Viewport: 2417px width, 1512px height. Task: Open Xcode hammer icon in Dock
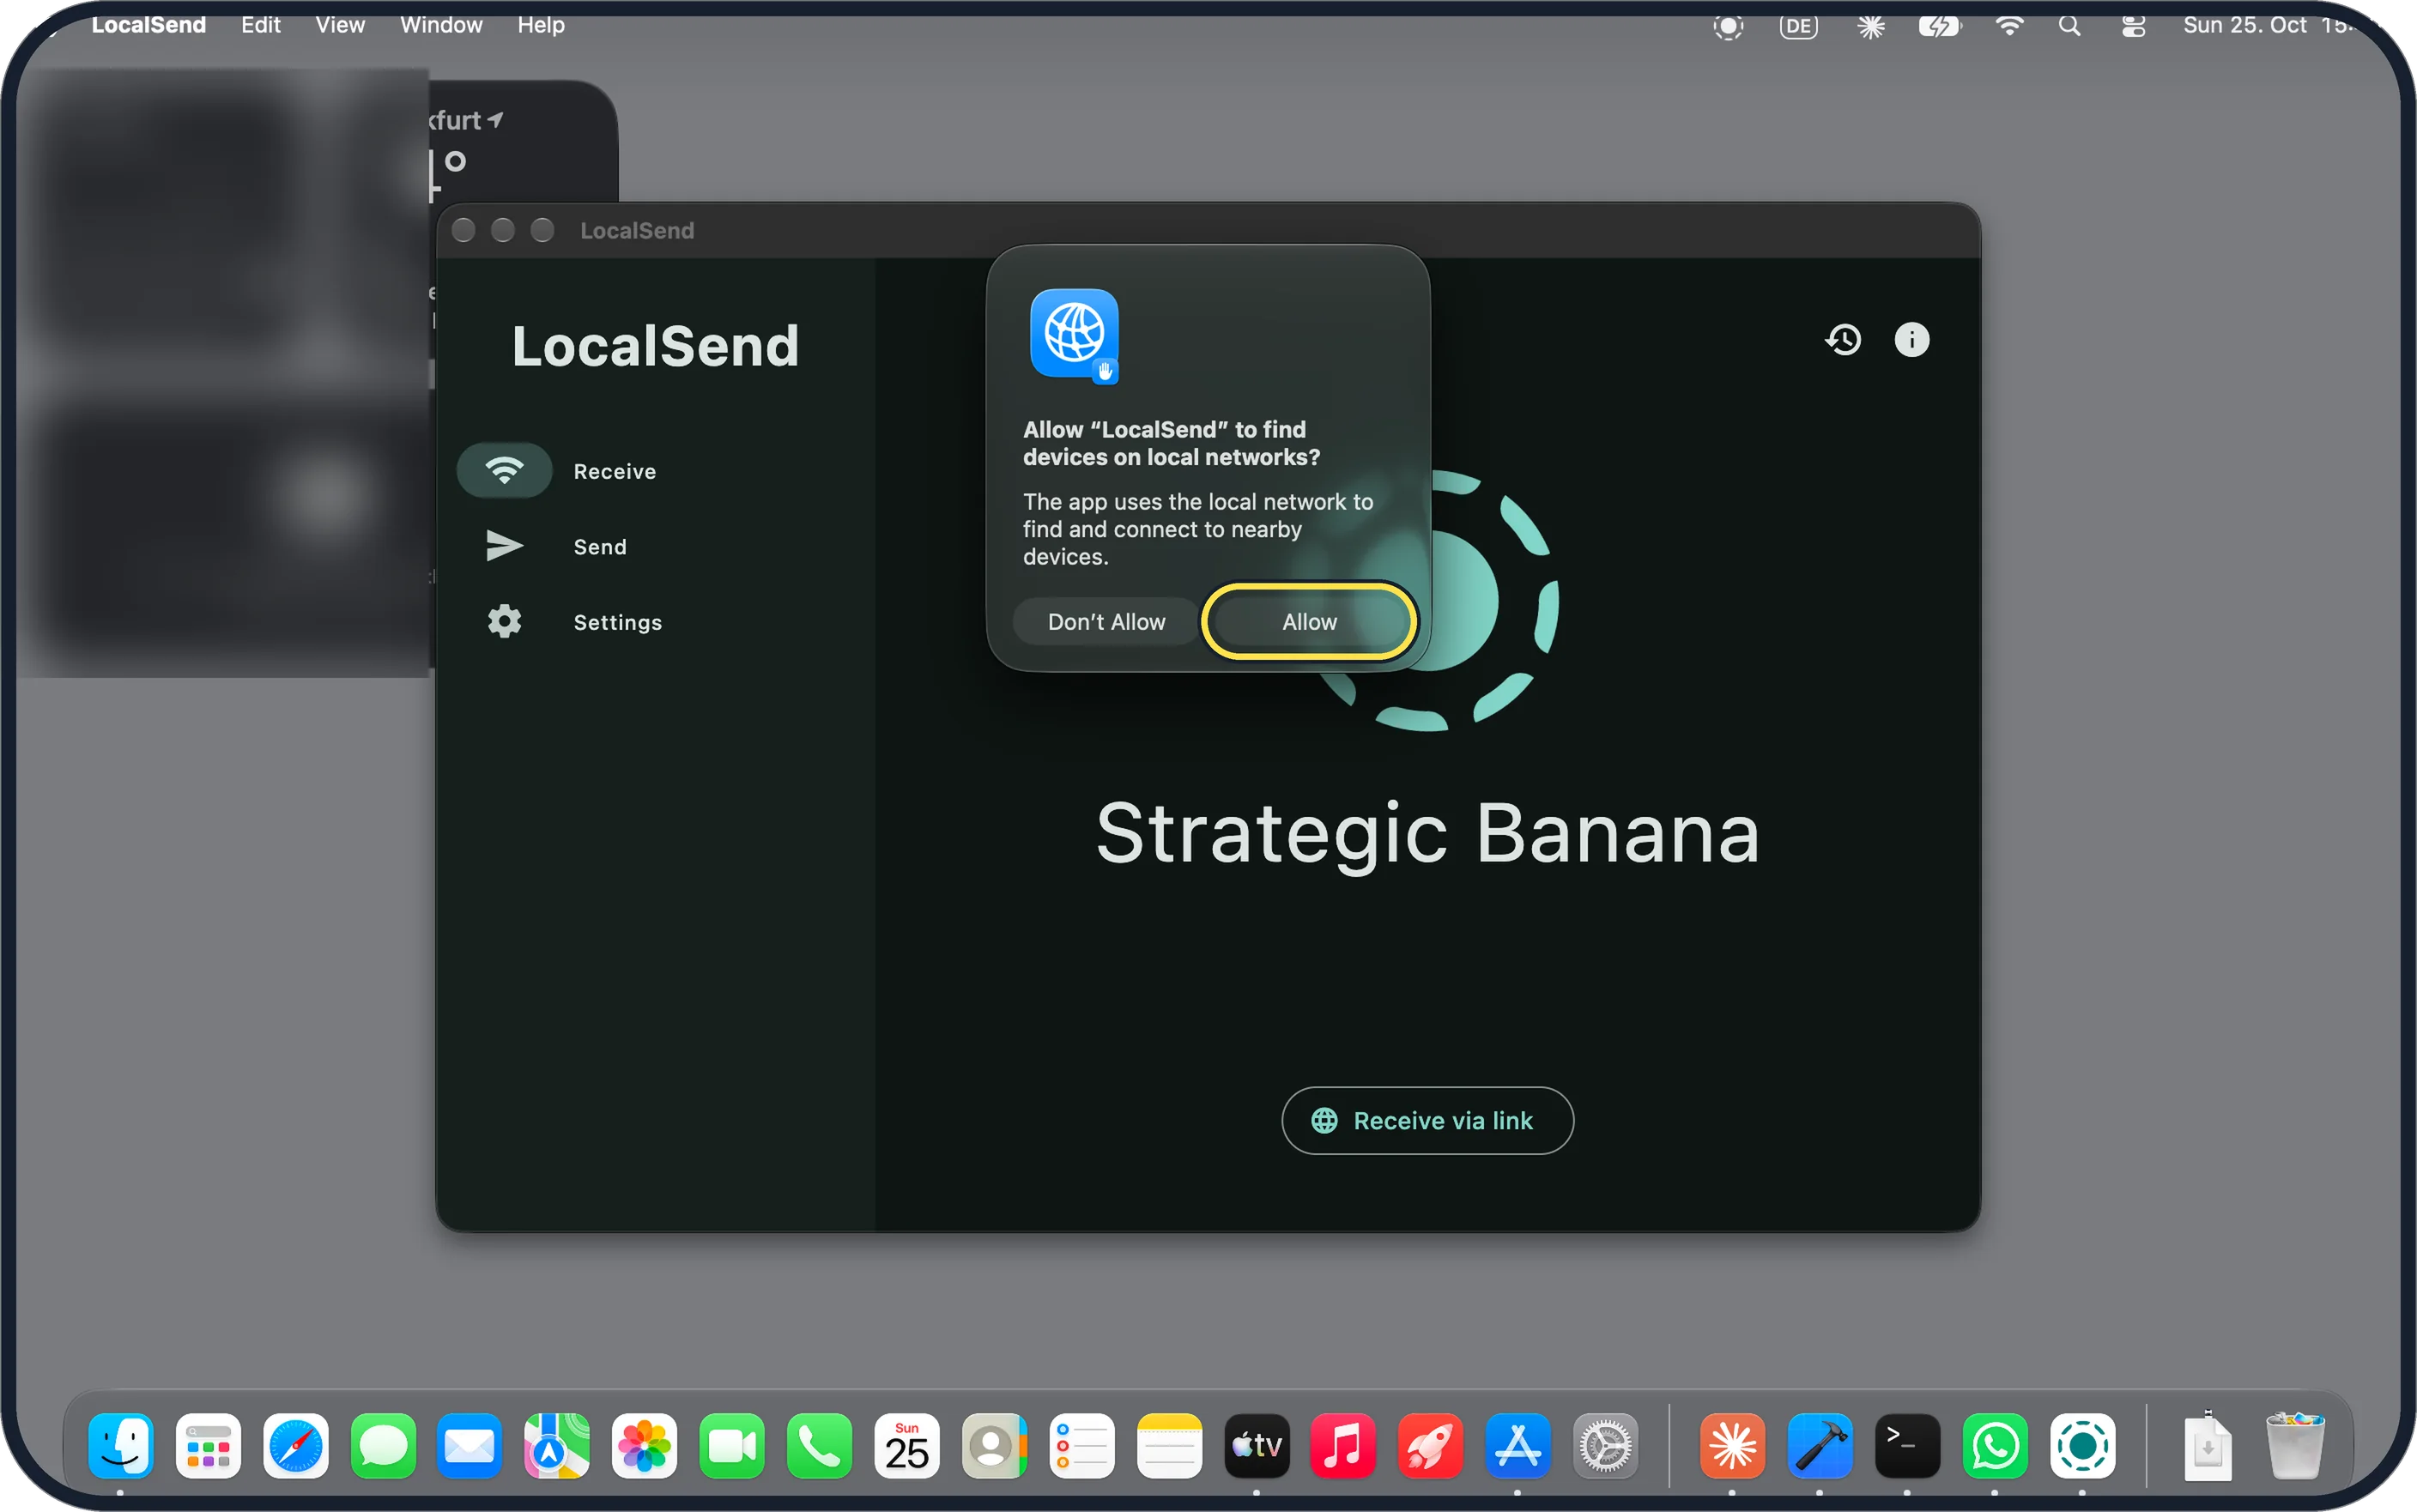[1820, 1446]
